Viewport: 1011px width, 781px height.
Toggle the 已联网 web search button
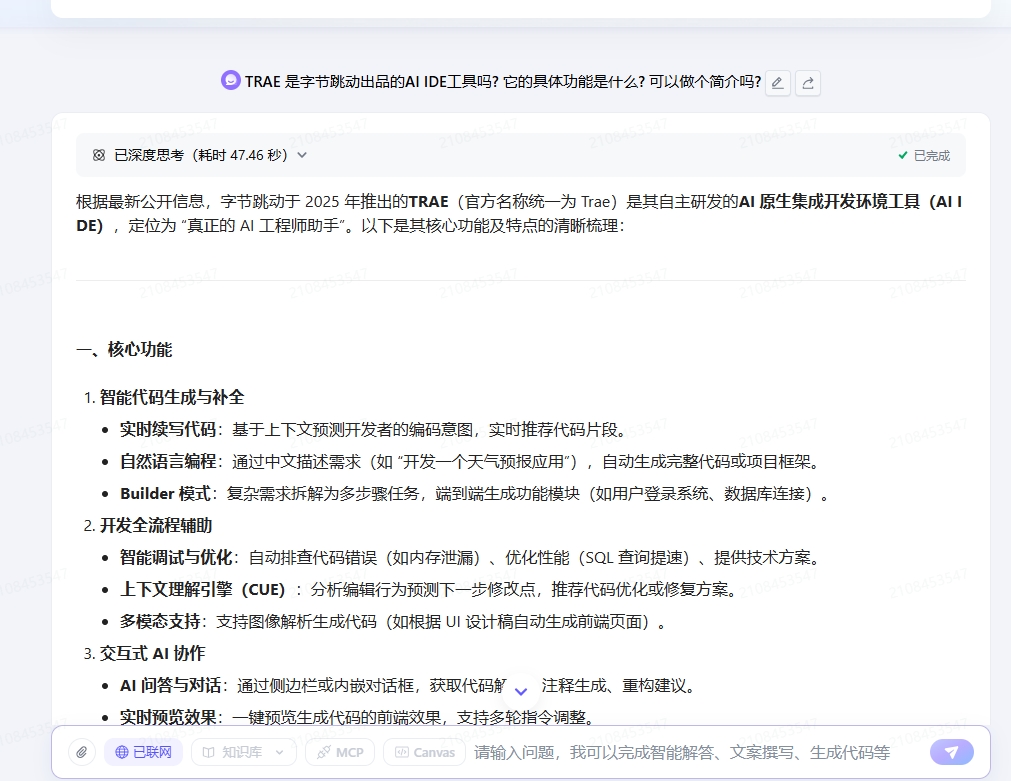[x=143, y=752]
